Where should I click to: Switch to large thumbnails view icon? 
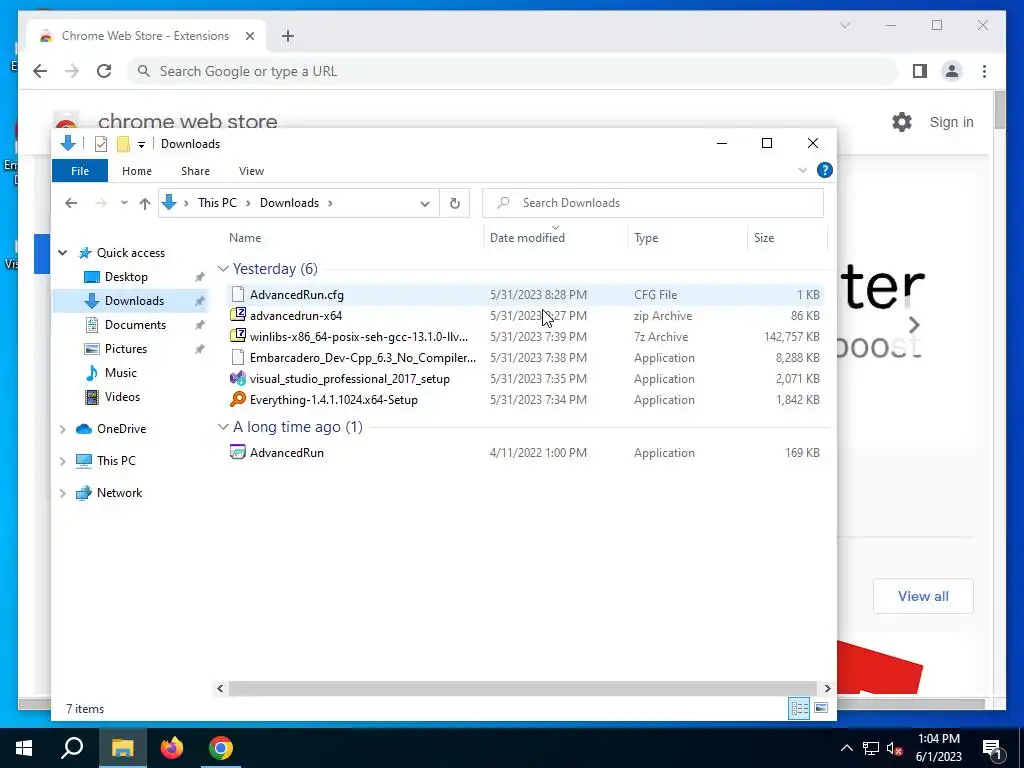coord(821,709)
